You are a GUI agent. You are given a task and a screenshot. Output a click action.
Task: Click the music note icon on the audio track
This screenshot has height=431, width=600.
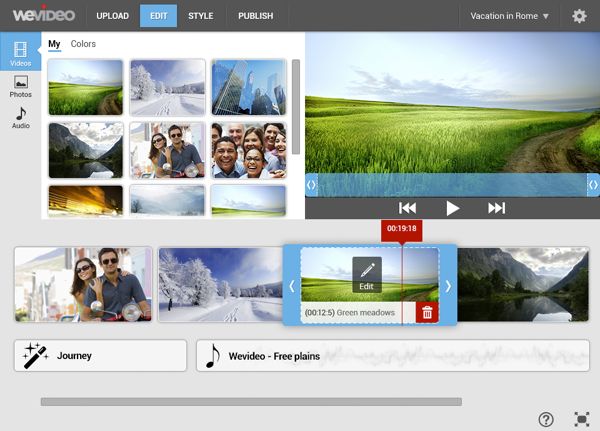point(213,356)
